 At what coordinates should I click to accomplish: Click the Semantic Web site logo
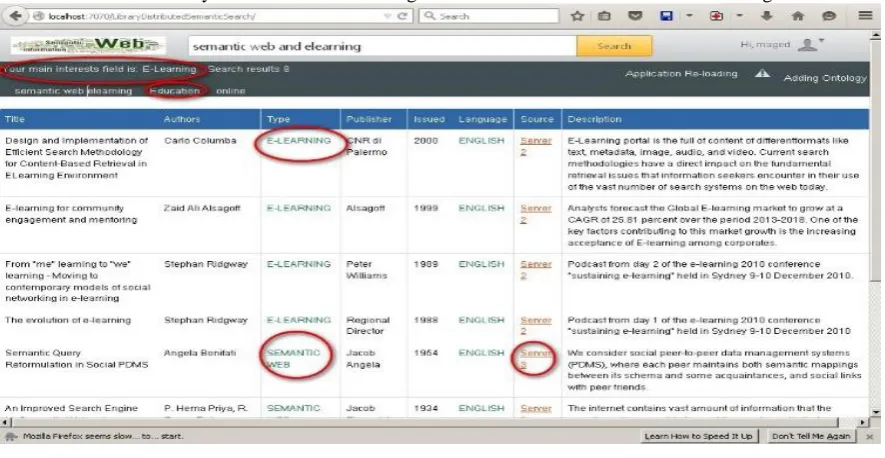pos(88,45)
